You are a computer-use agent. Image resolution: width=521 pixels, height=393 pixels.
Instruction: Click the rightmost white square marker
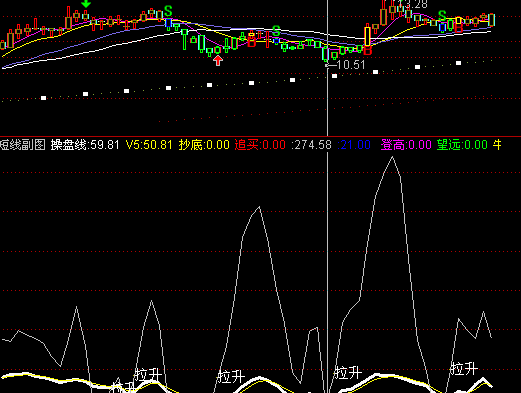[x=459, y=63]
